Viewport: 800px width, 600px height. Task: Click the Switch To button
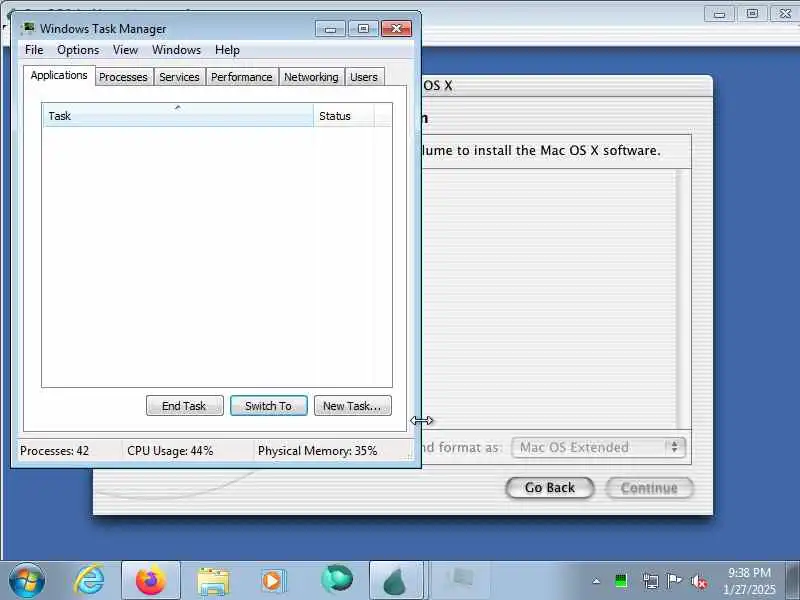coord(268,406)
